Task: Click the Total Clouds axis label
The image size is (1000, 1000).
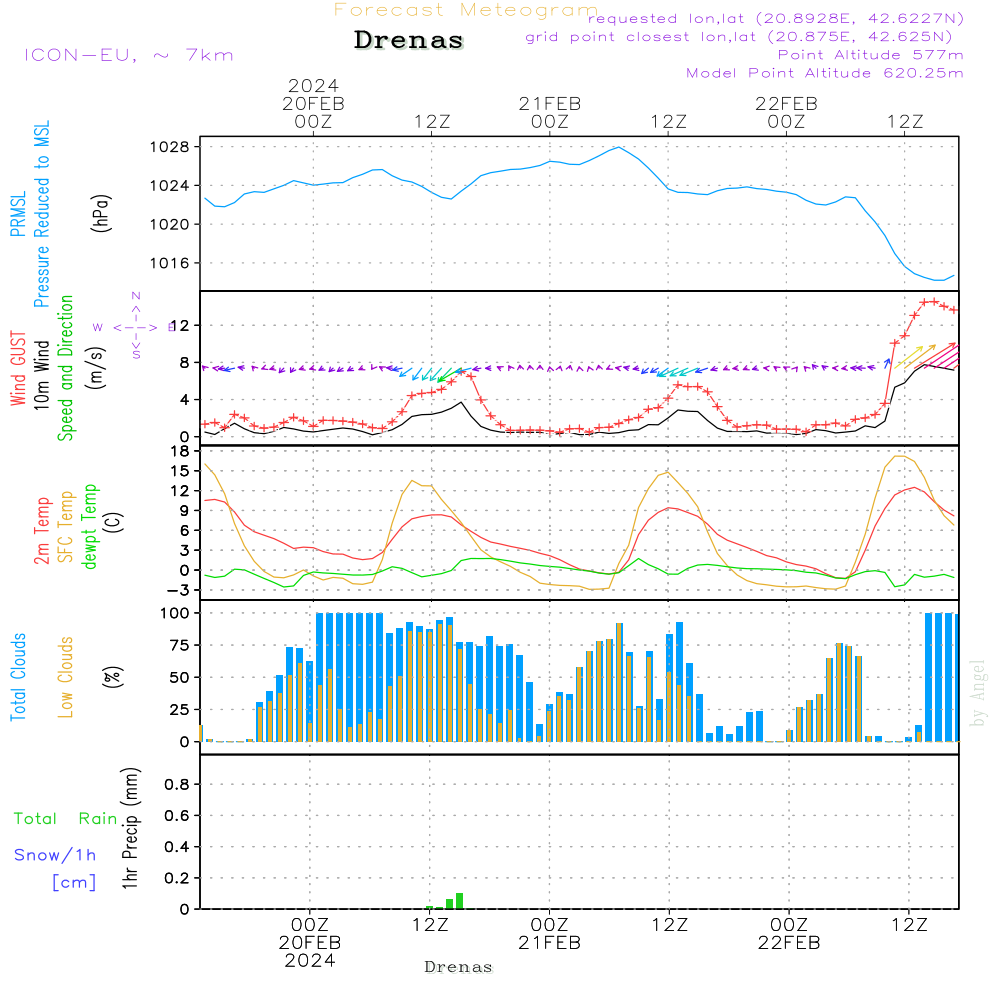Action: [x=18, y=677]
